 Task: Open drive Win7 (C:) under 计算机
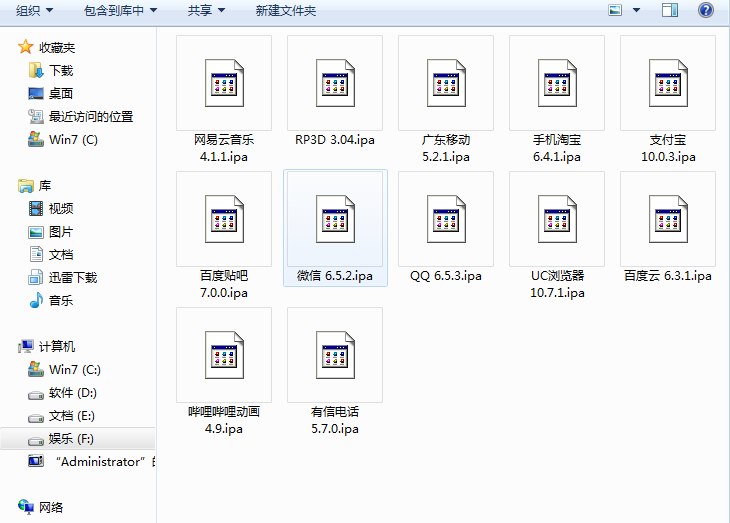[74, 370]
